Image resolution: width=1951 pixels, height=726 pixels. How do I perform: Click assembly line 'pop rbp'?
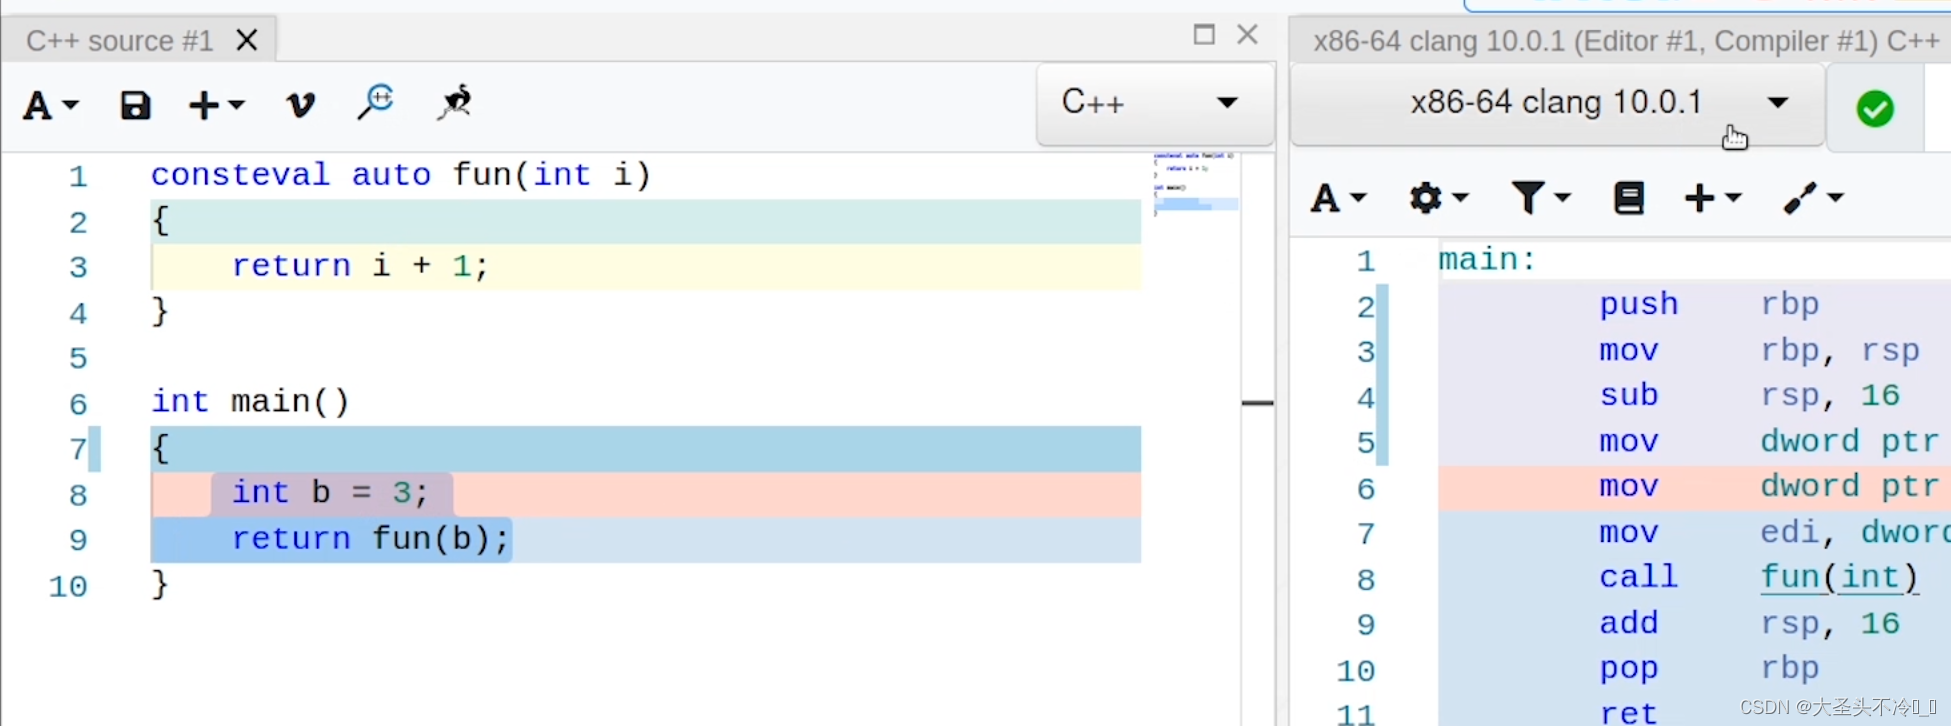click(1708, 668)
